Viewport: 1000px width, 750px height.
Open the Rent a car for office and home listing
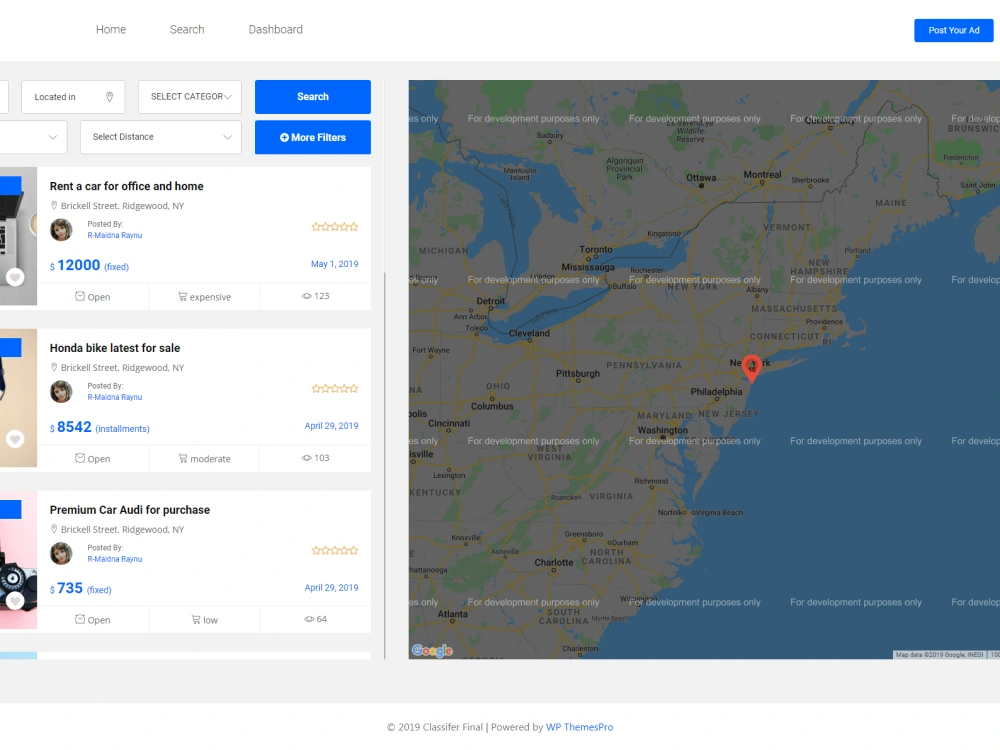tap(126, 186)
